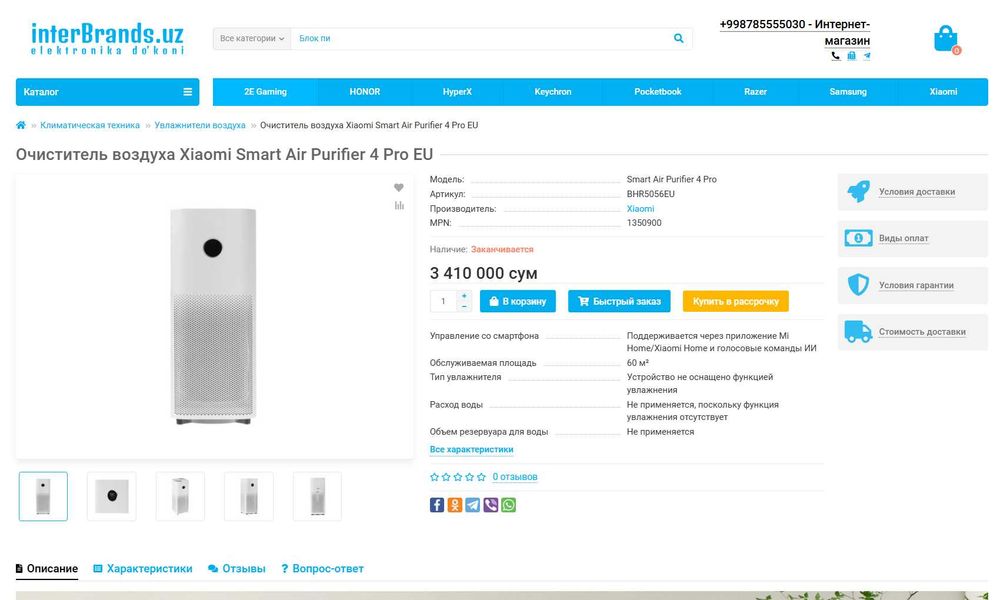Share product via Viber icon

pyautogui.click(x=491, y=505)
